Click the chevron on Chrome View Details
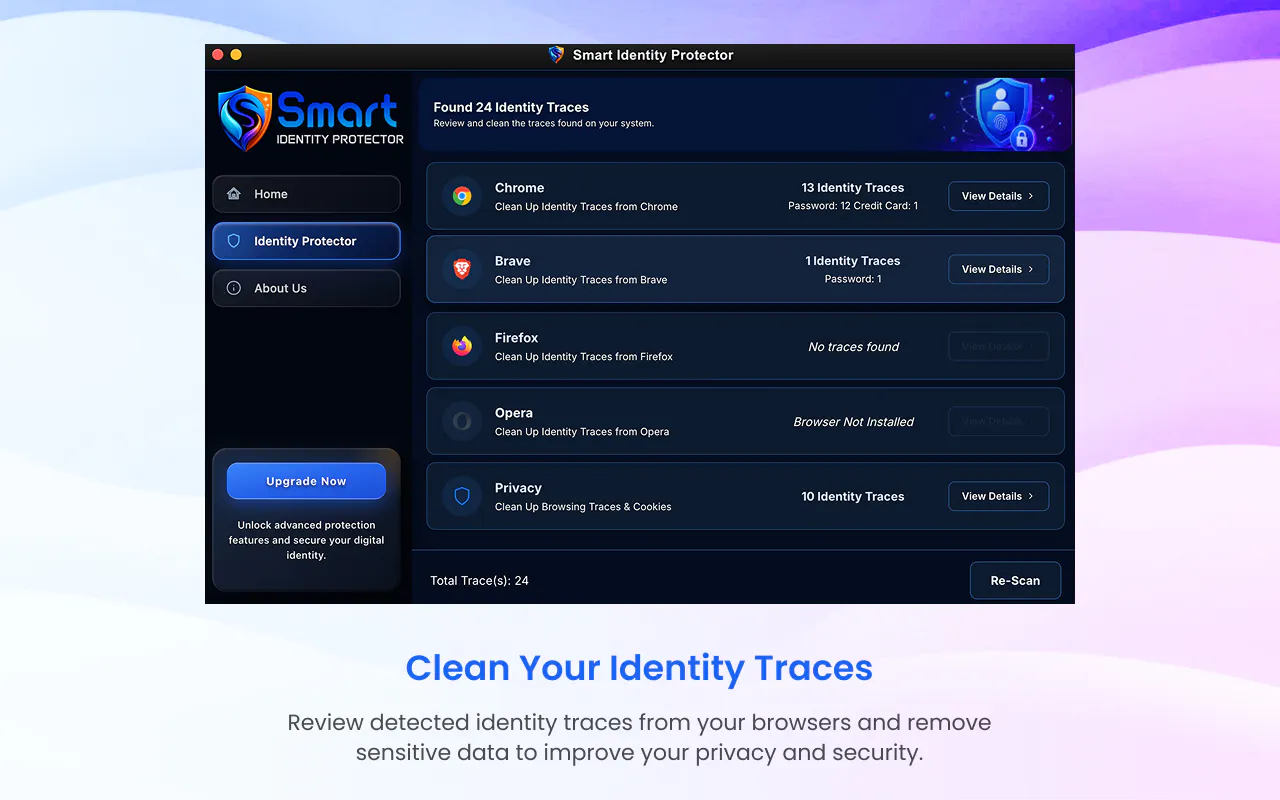This screenshot has height=800, width=1280. pyautogui.click(x=1031, y=196)
